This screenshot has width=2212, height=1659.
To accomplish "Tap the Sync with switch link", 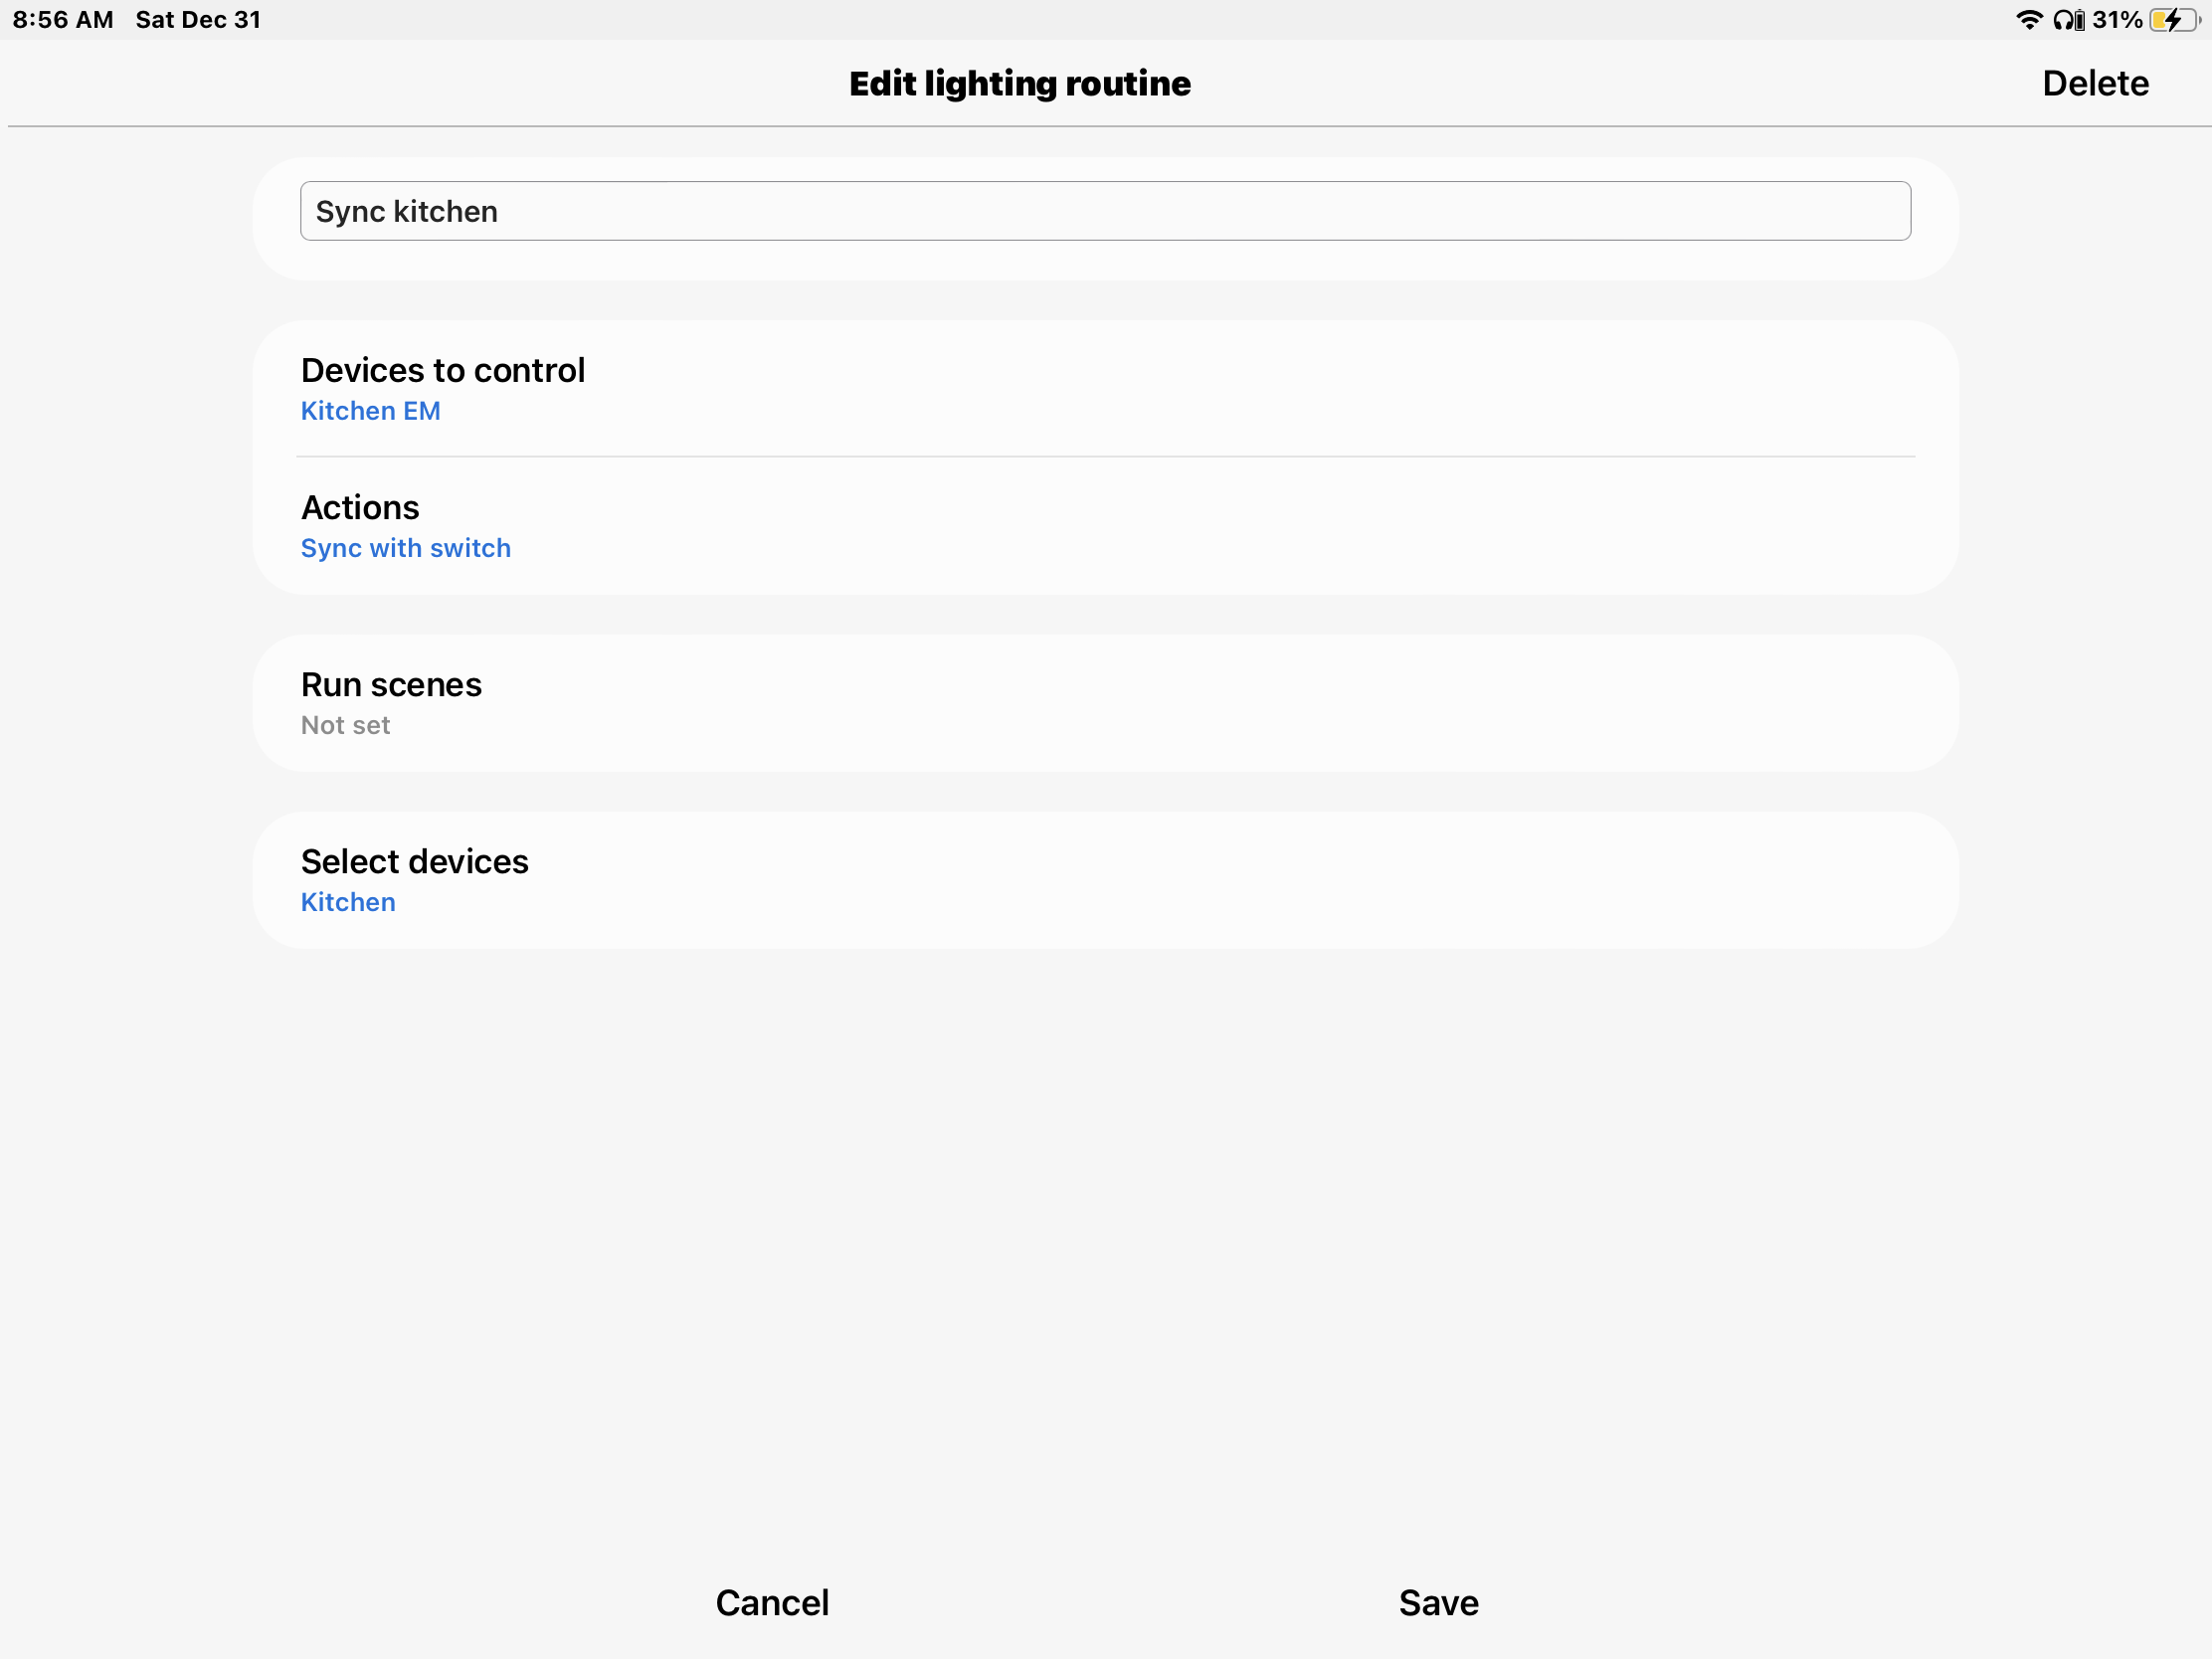I will 405,548.
